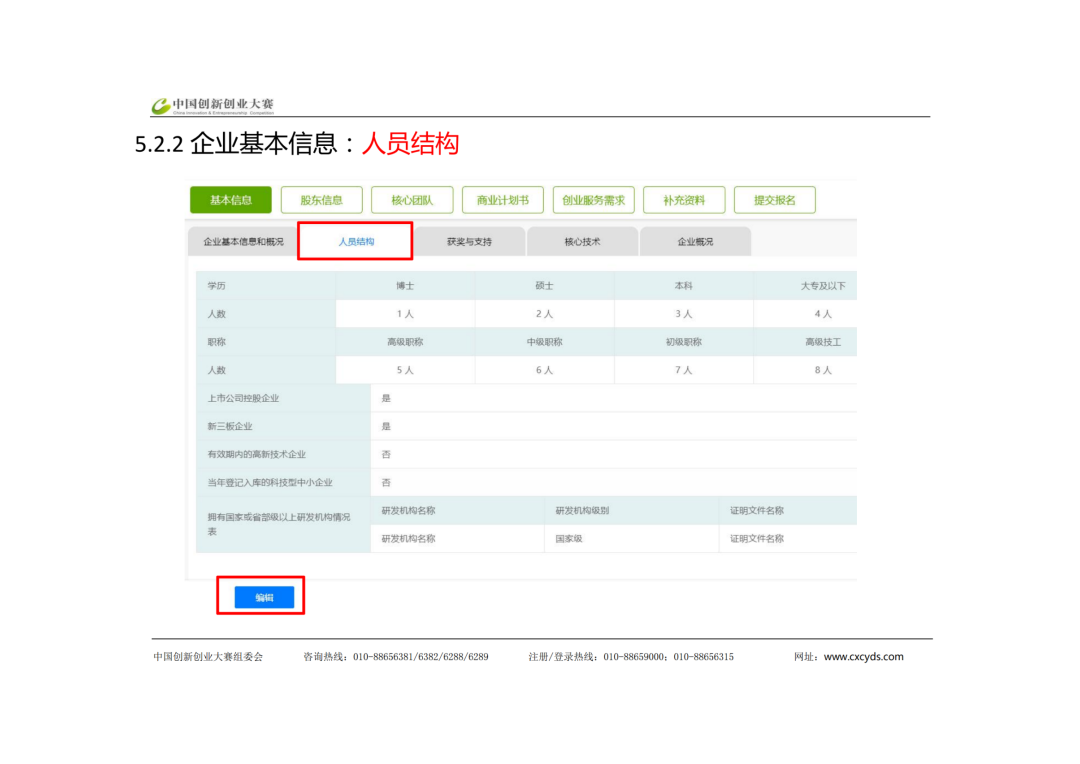Click the 博士 headcount cell showing 1人
1080x764 pixels.
405,313
